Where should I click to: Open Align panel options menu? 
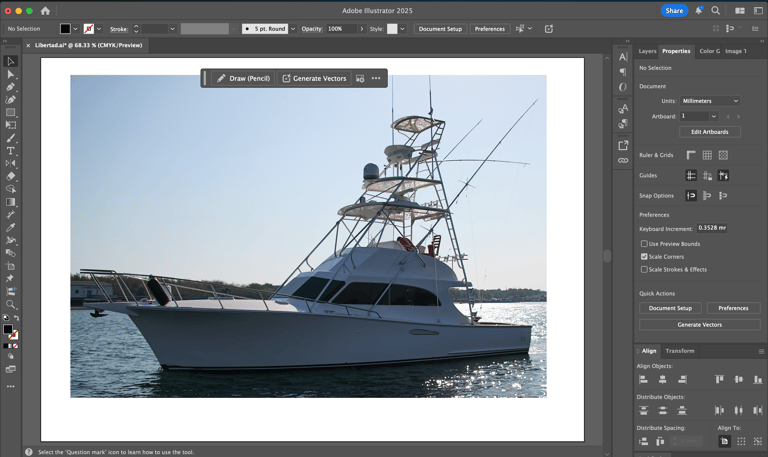pyautogui.click(x=761, y=351)
